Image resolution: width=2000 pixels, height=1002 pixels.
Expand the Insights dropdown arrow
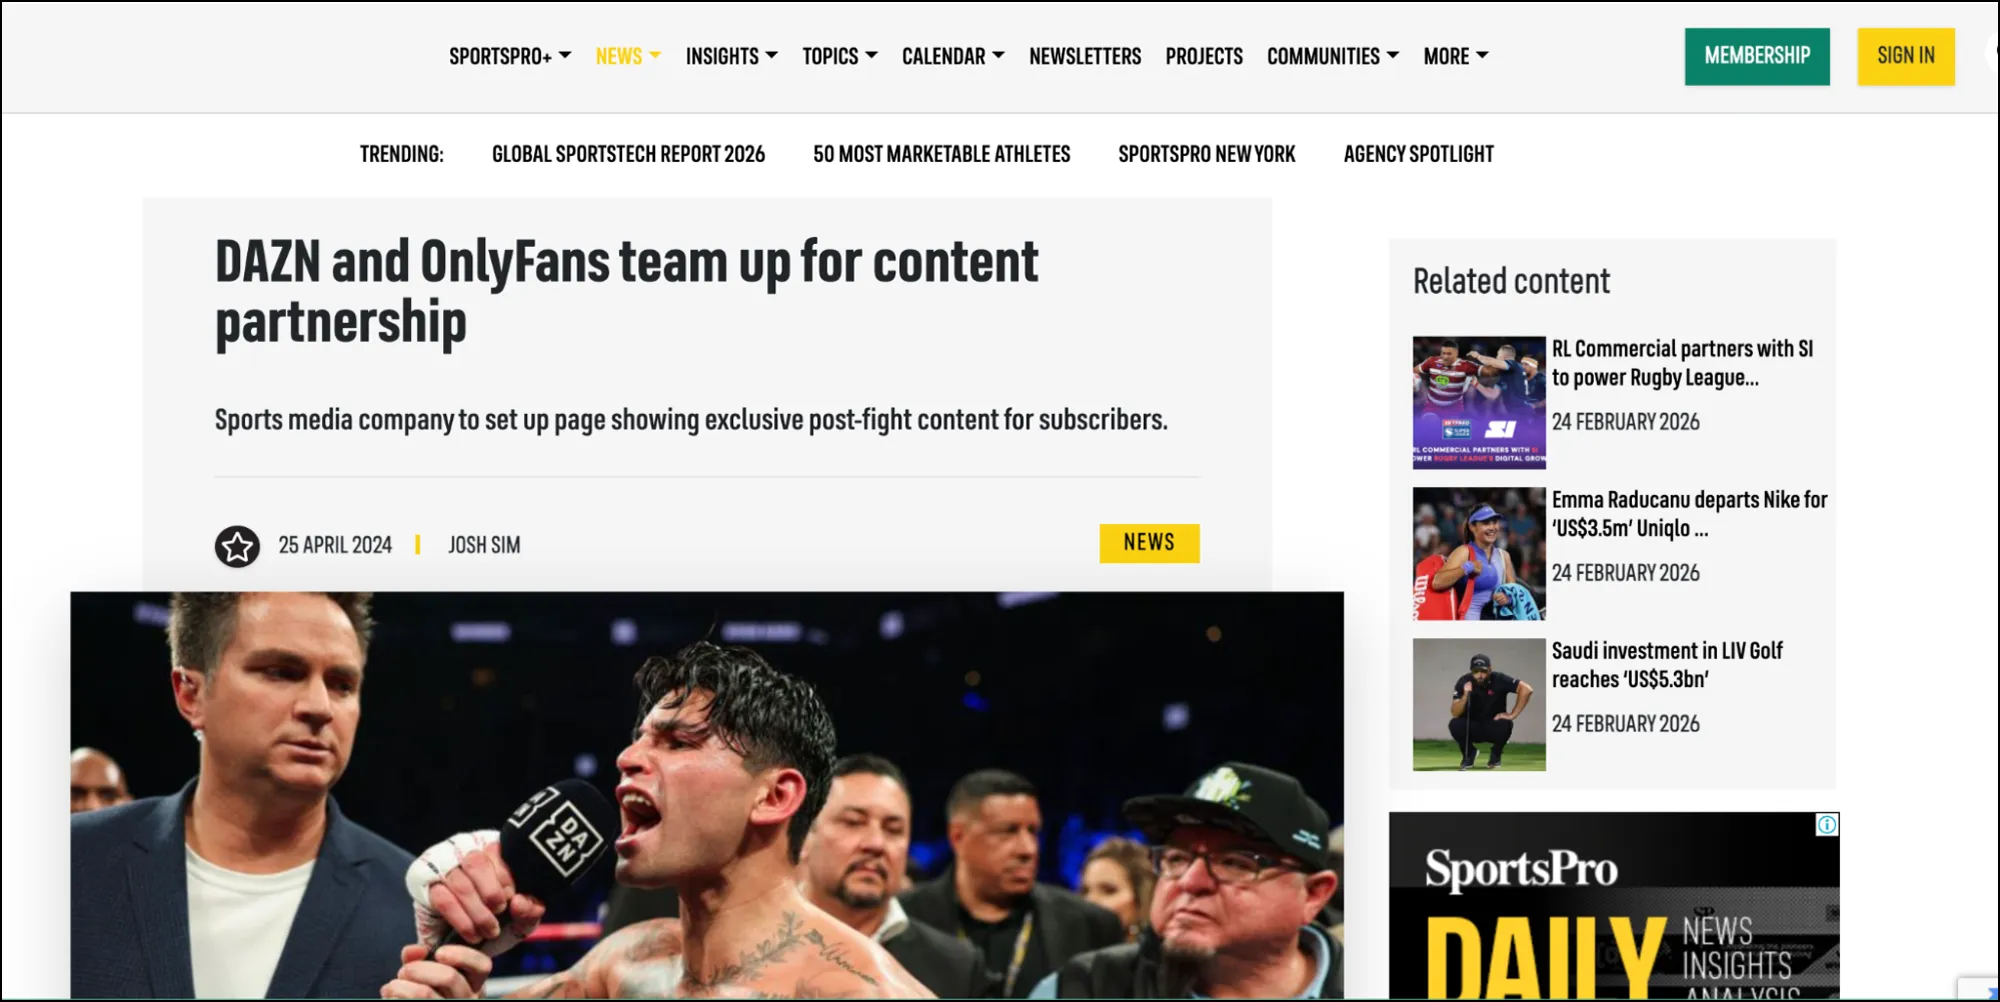coord(771,56)
